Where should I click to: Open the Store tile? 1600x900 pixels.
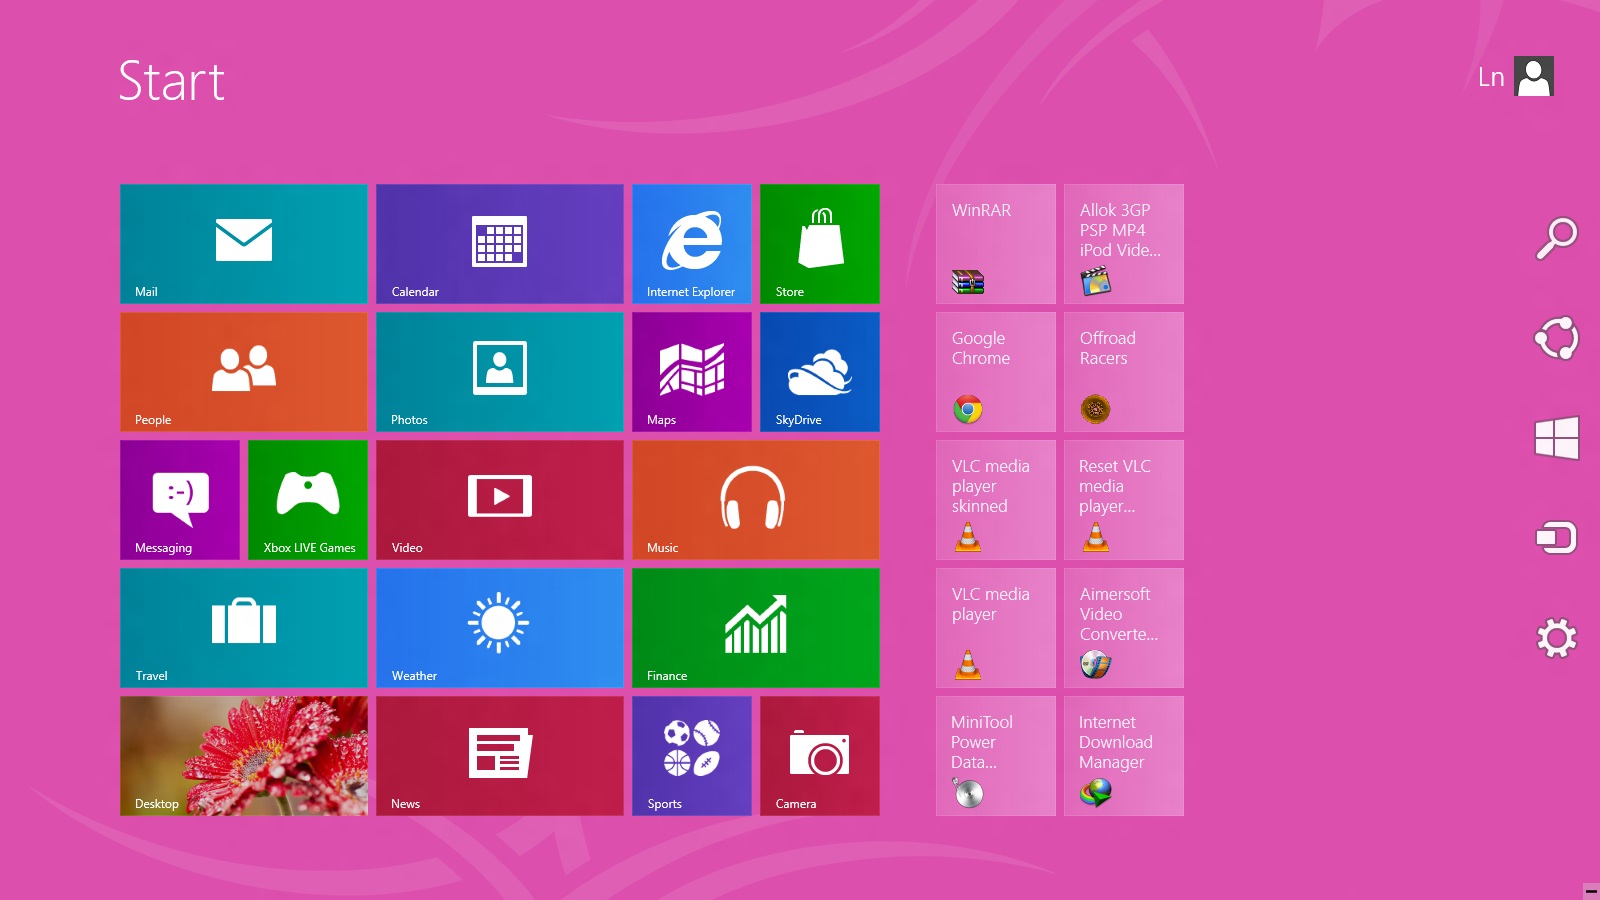820,244
